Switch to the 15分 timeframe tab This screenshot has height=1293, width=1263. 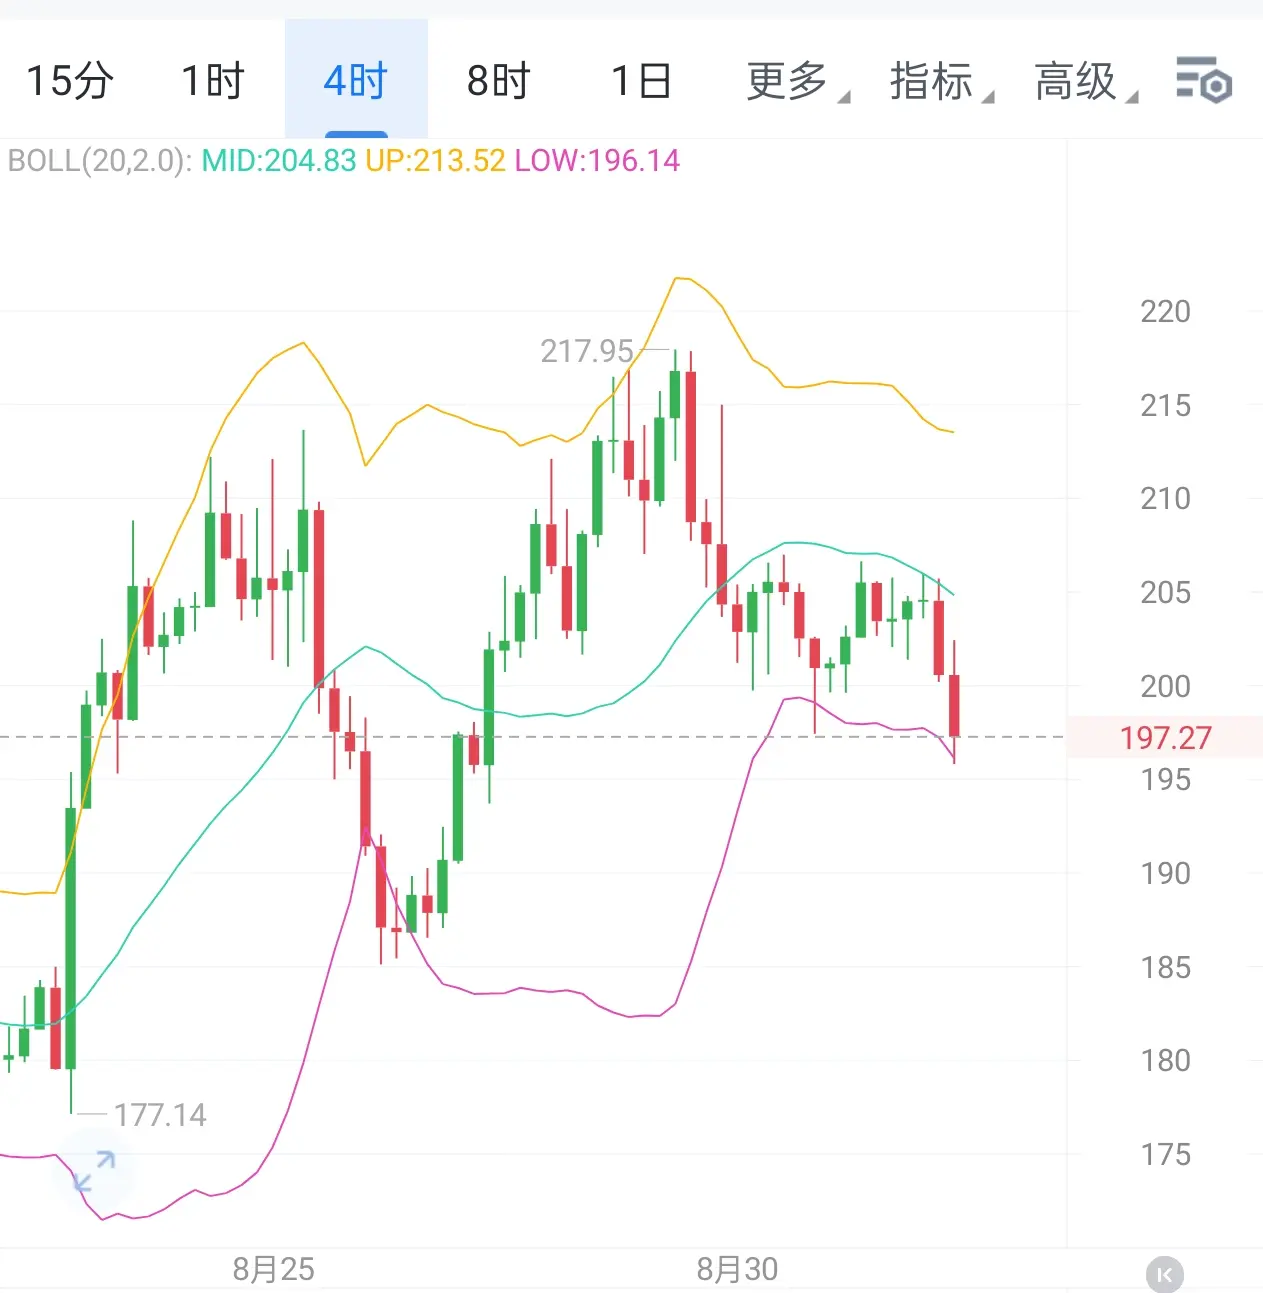click(x=70, y=81)
